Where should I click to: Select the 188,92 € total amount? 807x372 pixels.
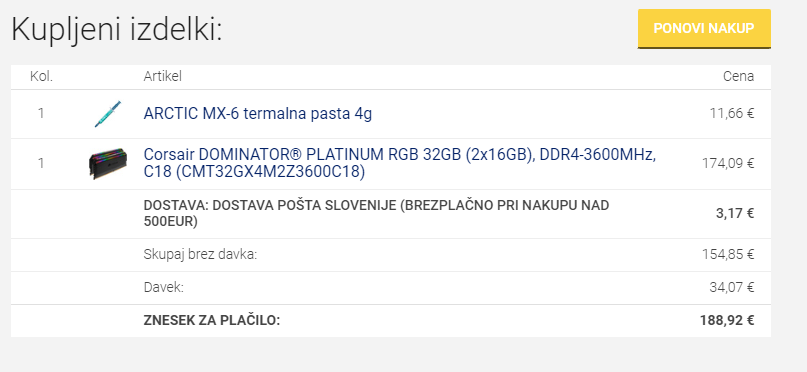pos(727,321)
